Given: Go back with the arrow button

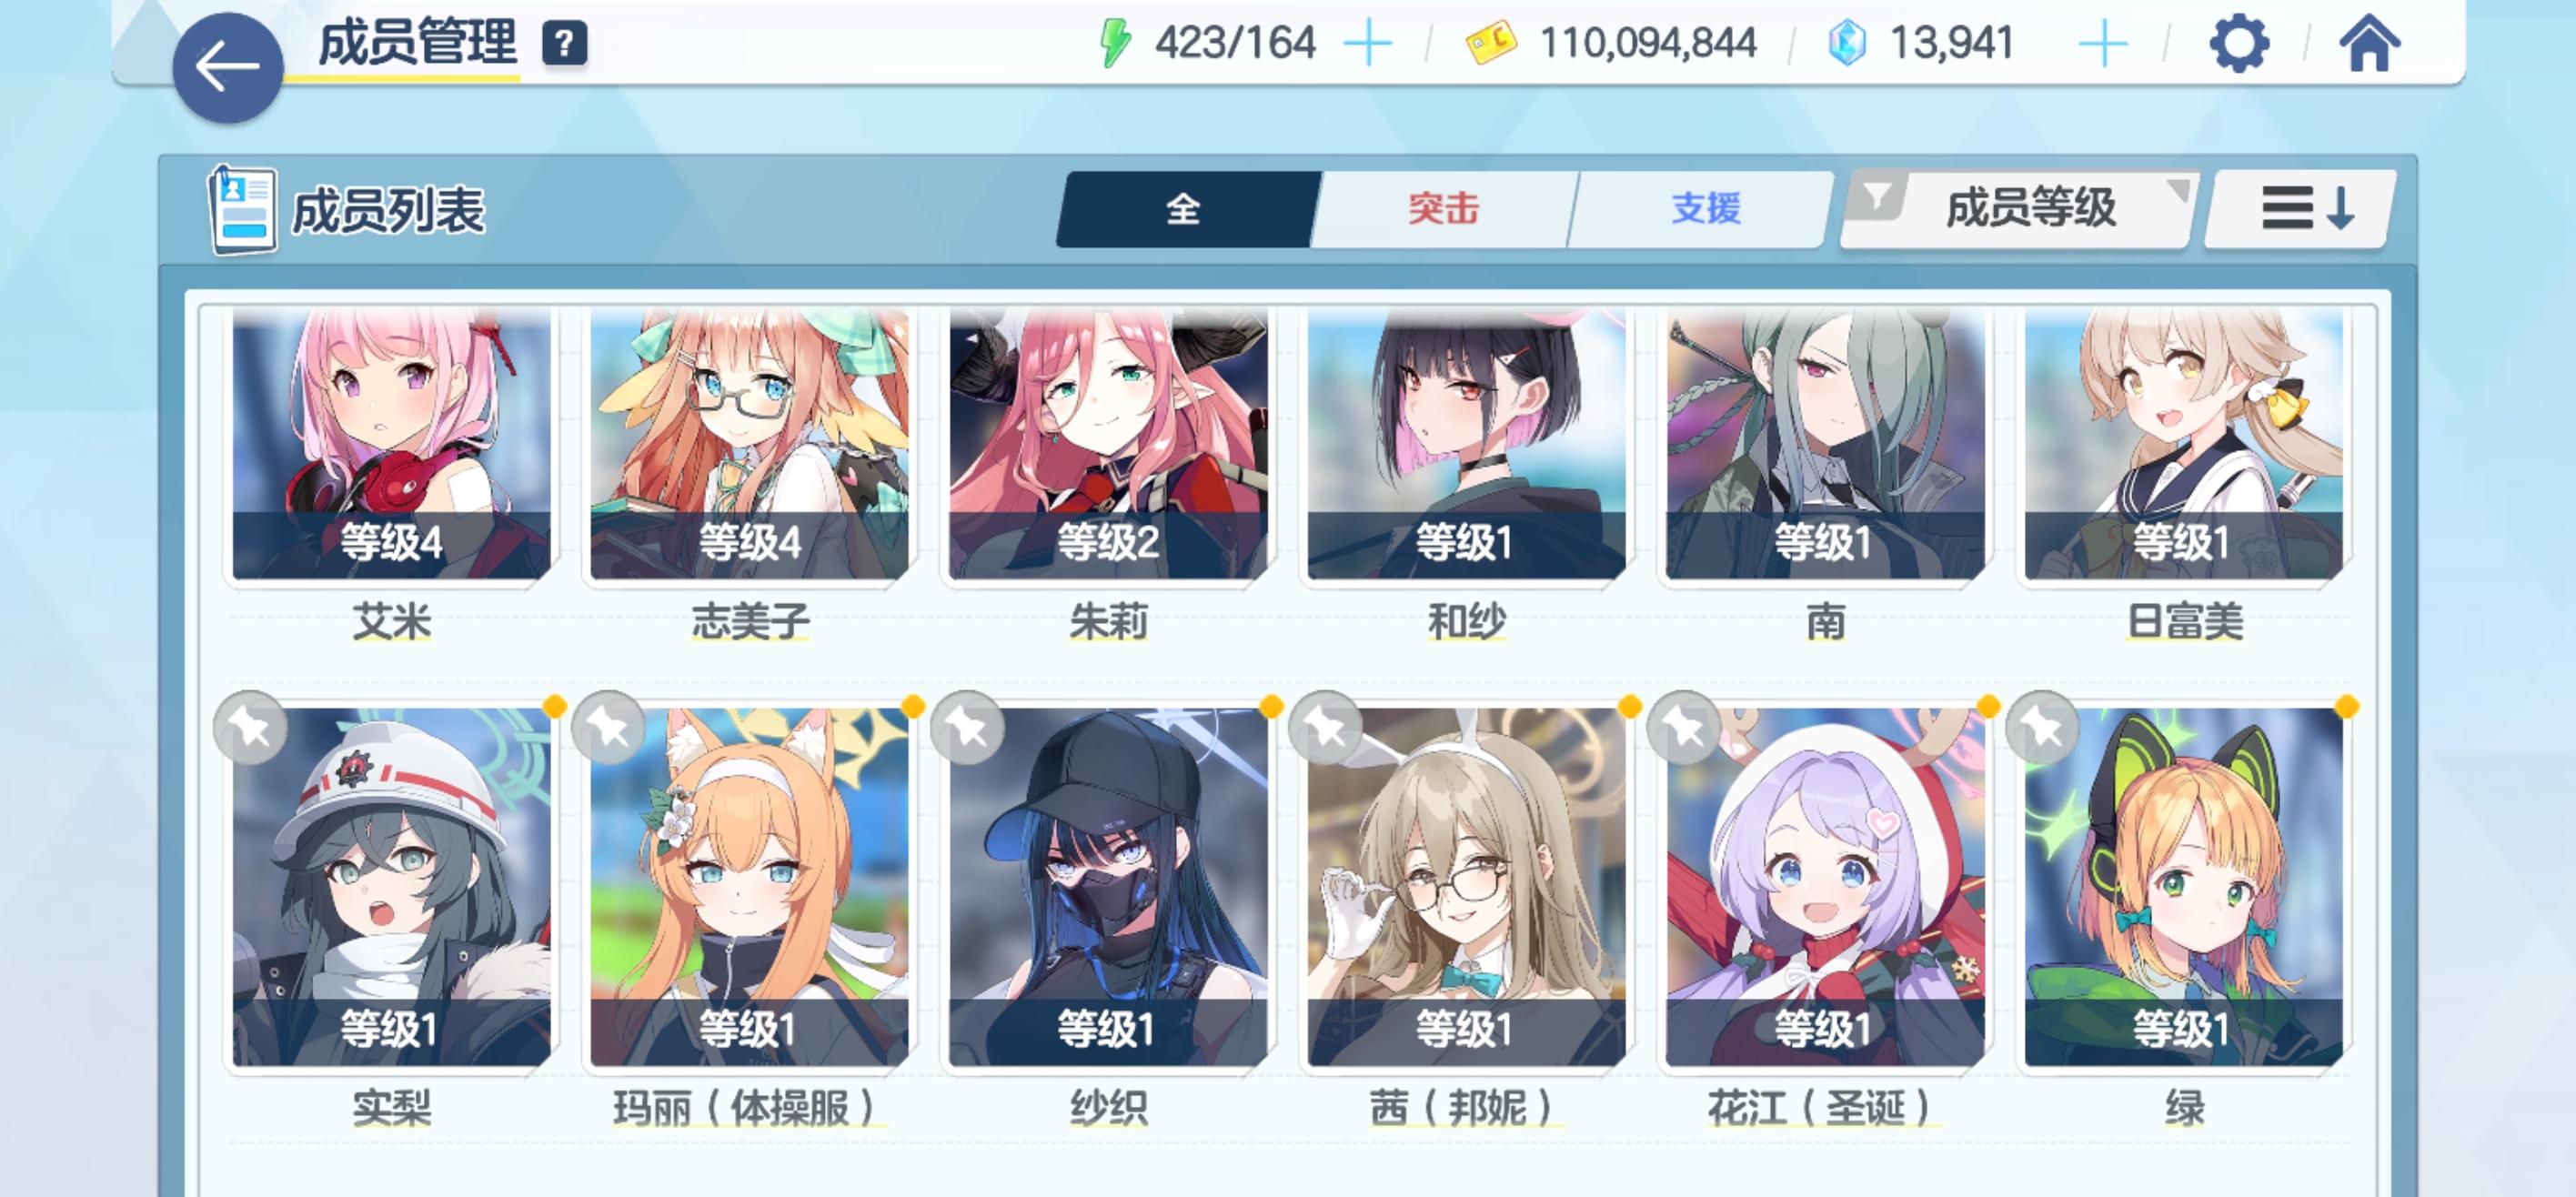Looking at the screenshot, I should 228,67.
